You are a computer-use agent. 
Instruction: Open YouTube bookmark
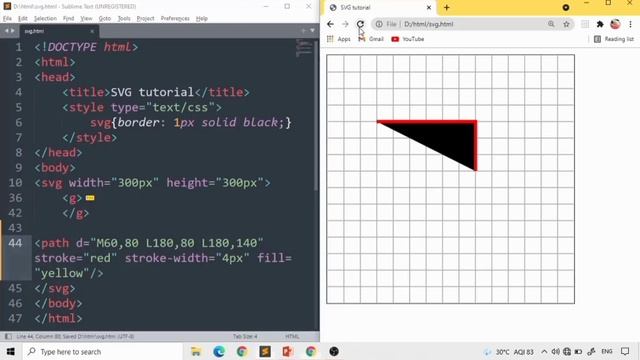pyautogui.click(x=408, y=39)
